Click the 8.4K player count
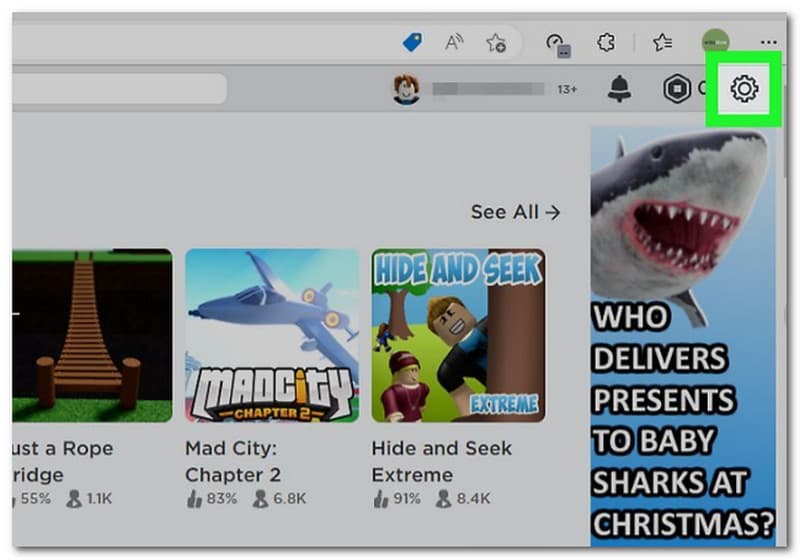Viewport: 800px width, 560px height. coord(463,498)
